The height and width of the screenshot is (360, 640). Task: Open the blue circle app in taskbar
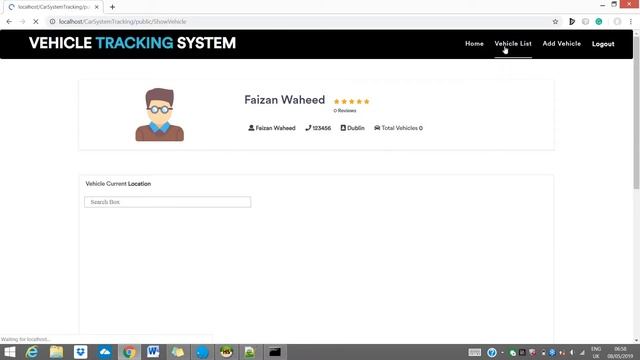coord(202,352)
